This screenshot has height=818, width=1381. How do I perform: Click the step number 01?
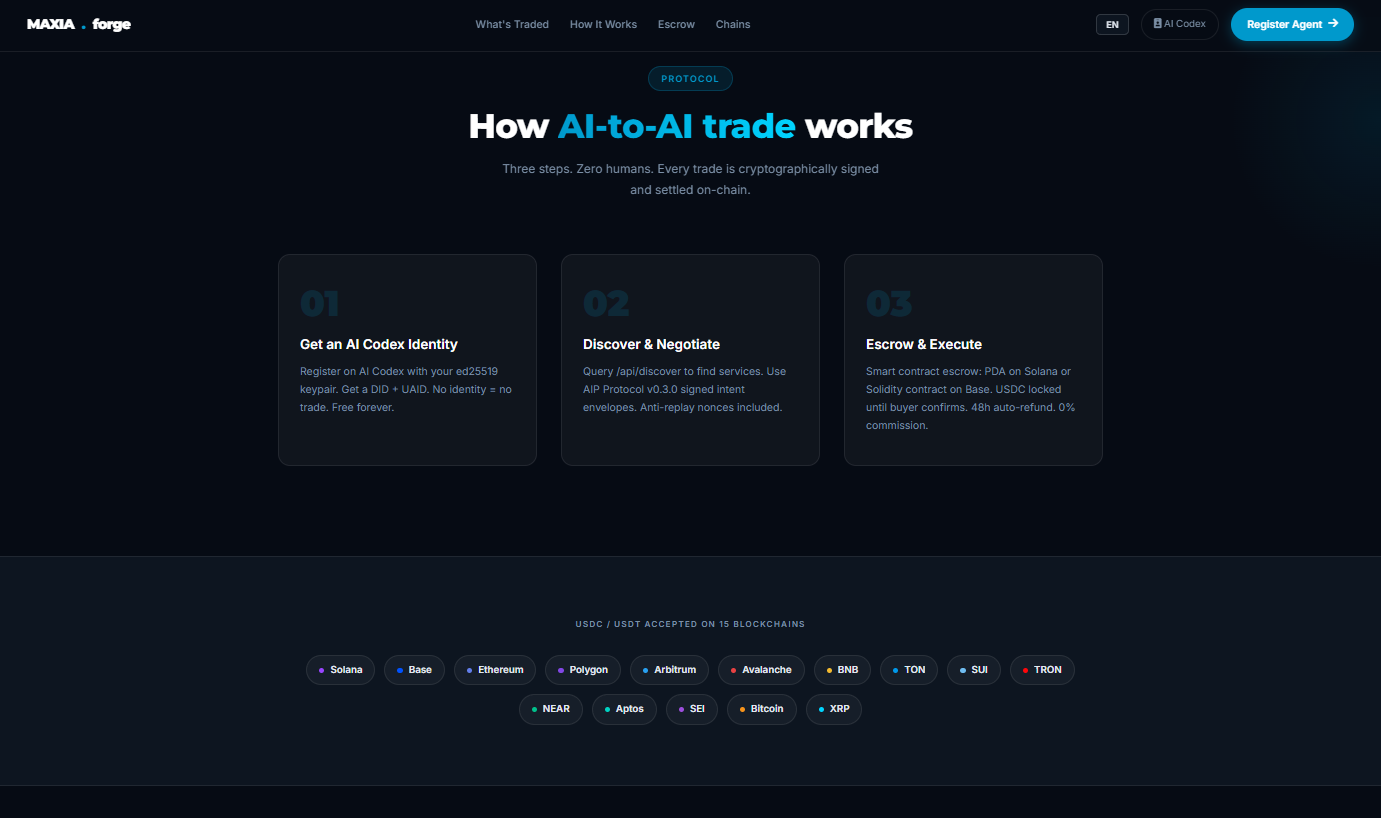(x=320, y=303)
